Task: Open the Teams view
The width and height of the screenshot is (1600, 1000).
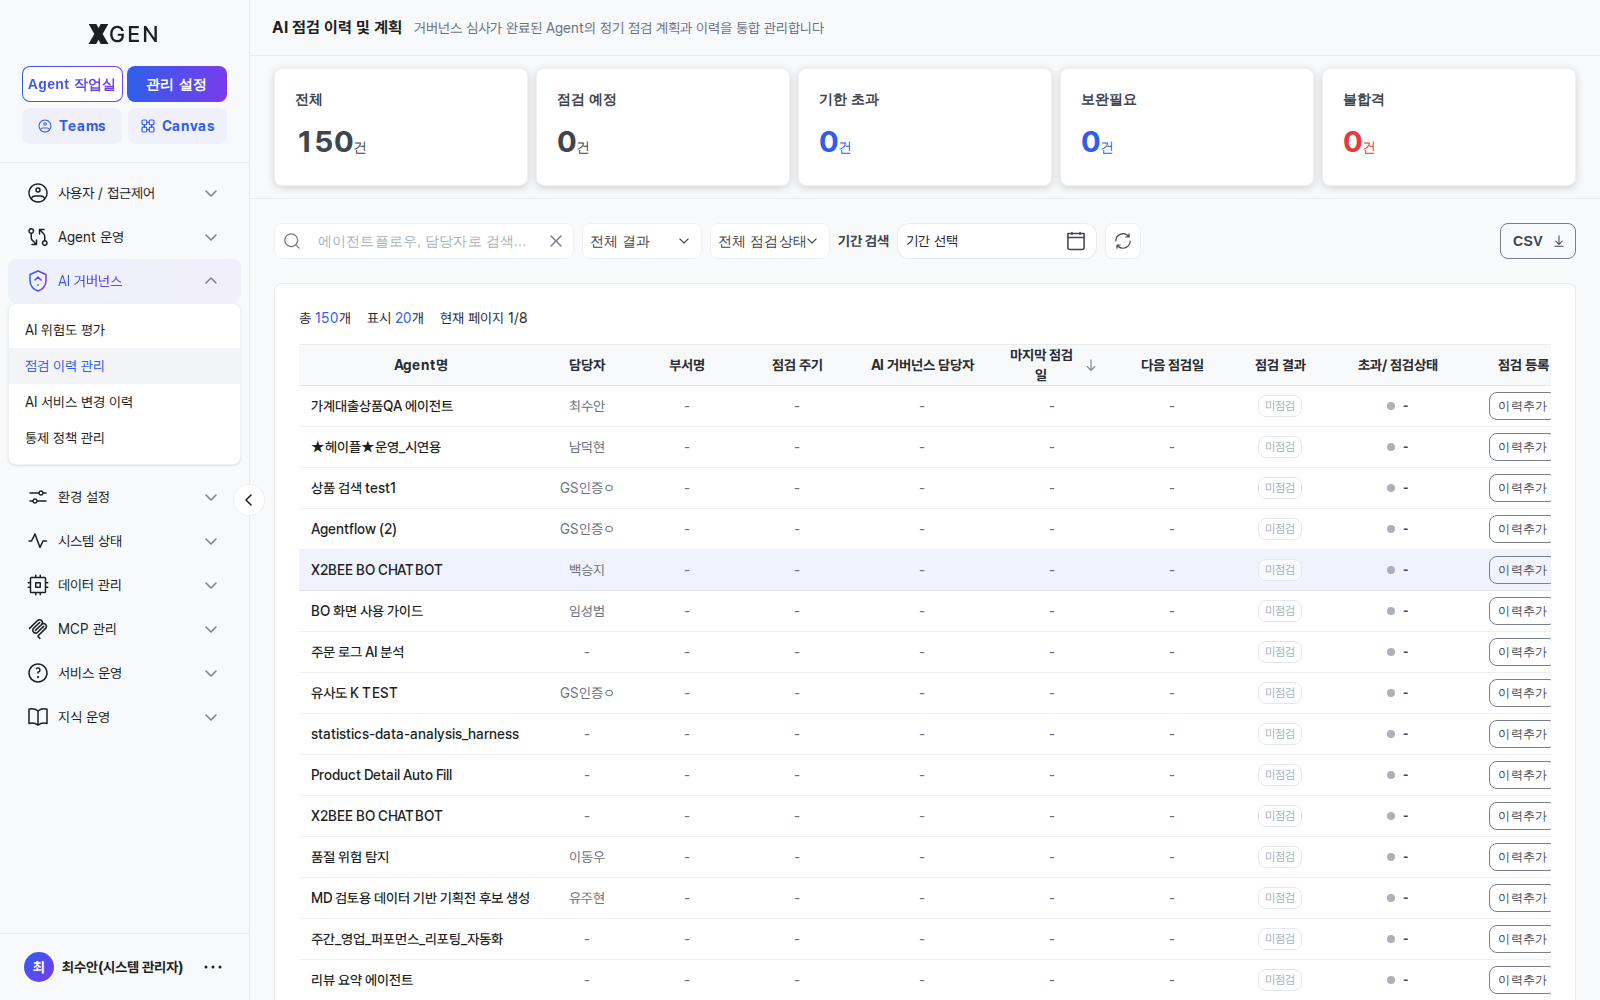Action: [72, 126]
